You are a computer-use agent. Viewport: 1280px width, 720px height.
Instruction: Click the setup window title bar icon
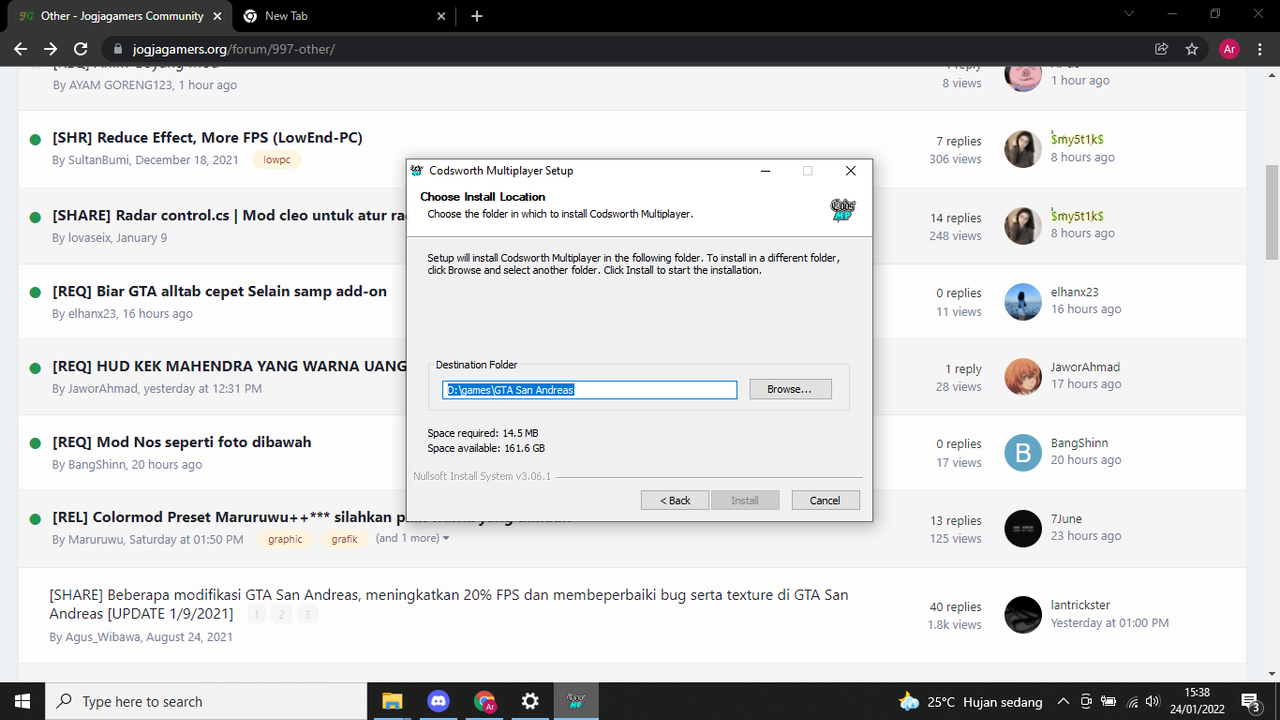pyautogui.click(x=417, y=171)
